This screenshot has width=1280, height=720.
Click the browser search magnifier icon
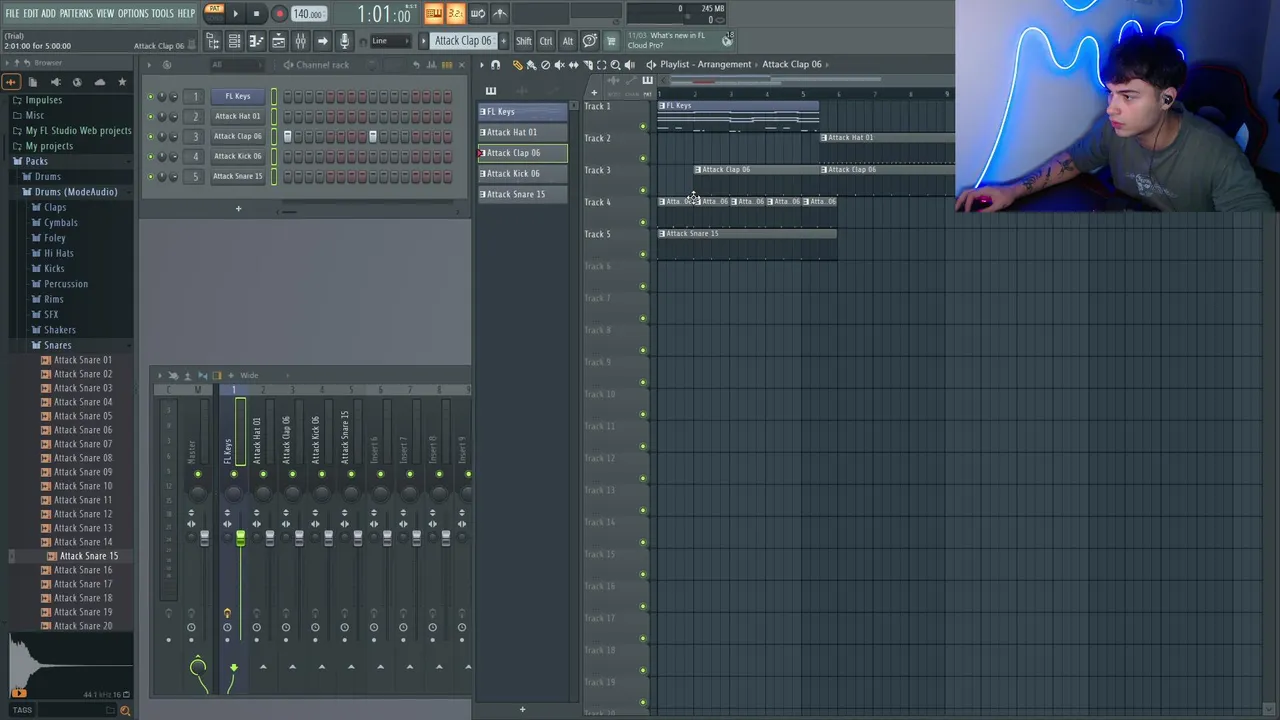[x=125, y=710]
